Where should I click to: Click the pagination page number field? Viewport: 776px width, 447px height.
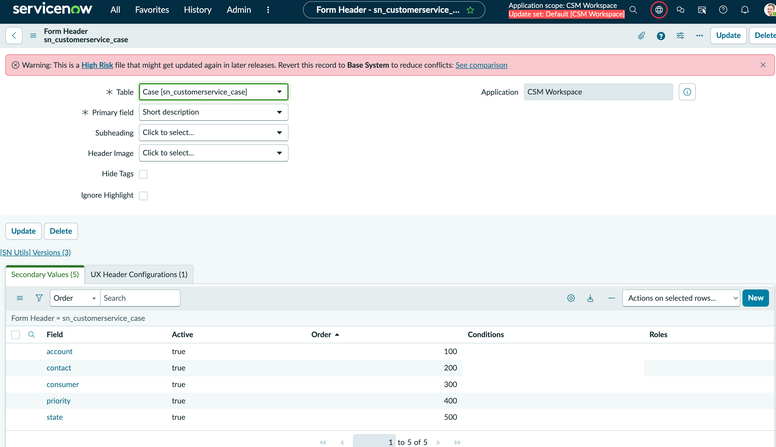click(x=375, y=442)
